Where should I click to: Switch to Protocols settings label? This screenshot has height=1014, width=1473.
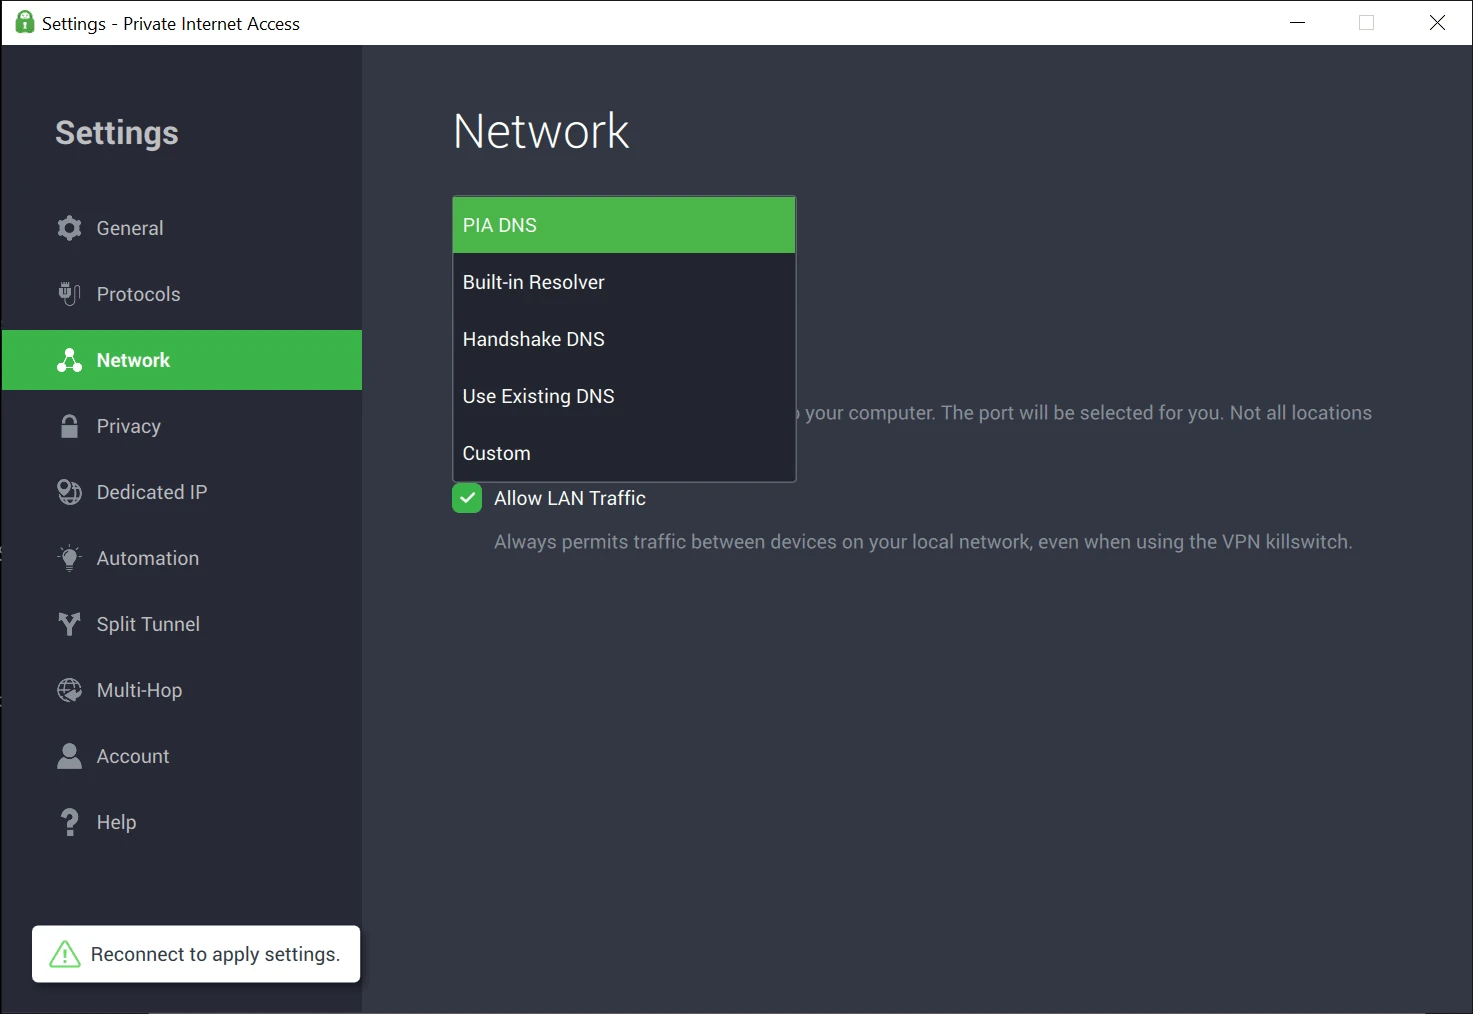138,294
